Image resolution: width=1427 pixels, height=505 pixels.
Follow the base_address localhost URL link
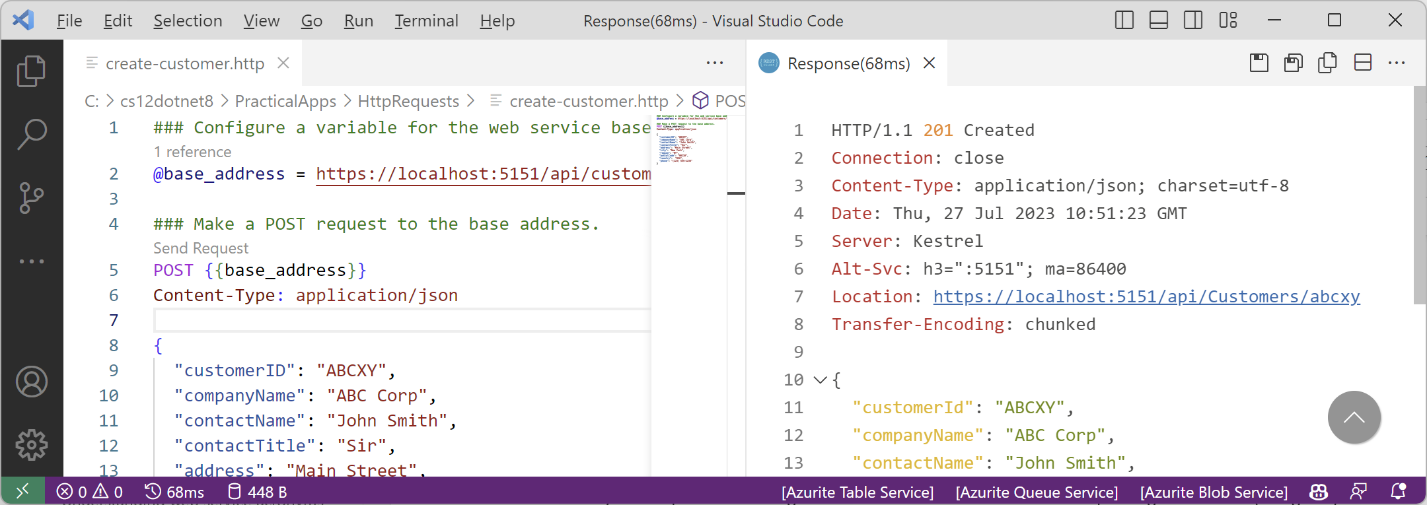pyautogui.click(x=483, y=174)
